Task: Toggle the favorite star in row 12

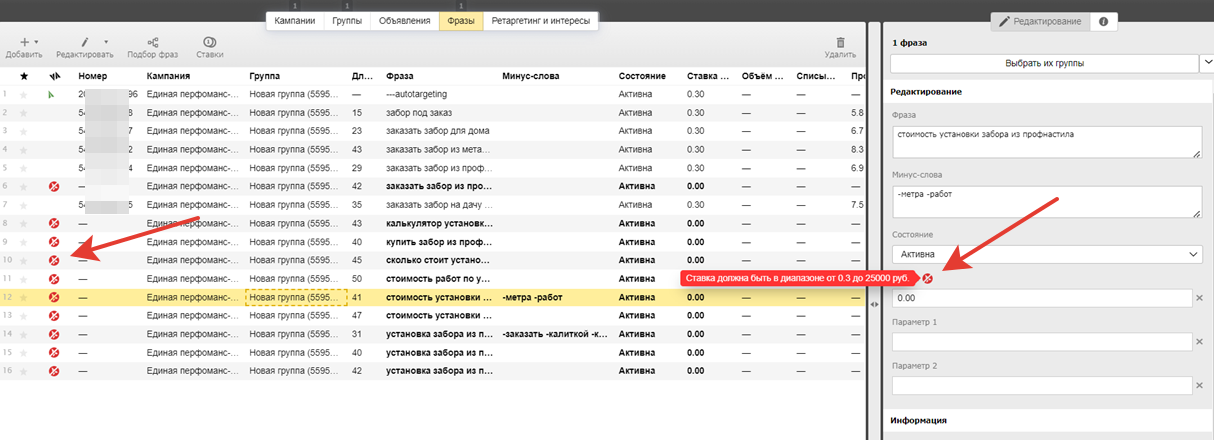Action: (24, 297)
